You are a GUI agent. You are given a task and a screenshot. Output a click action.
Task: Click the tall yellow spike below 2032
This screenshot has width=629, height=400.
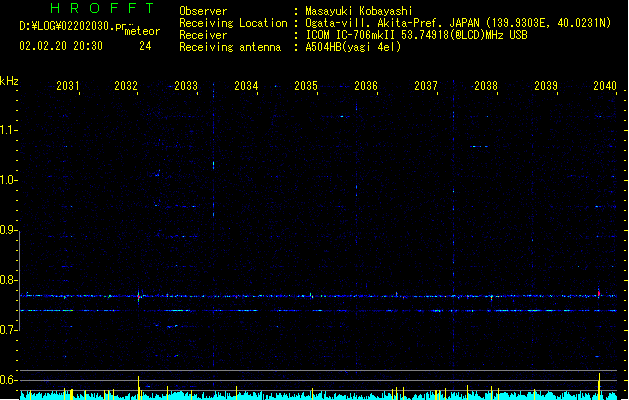(x=138, y=388)
